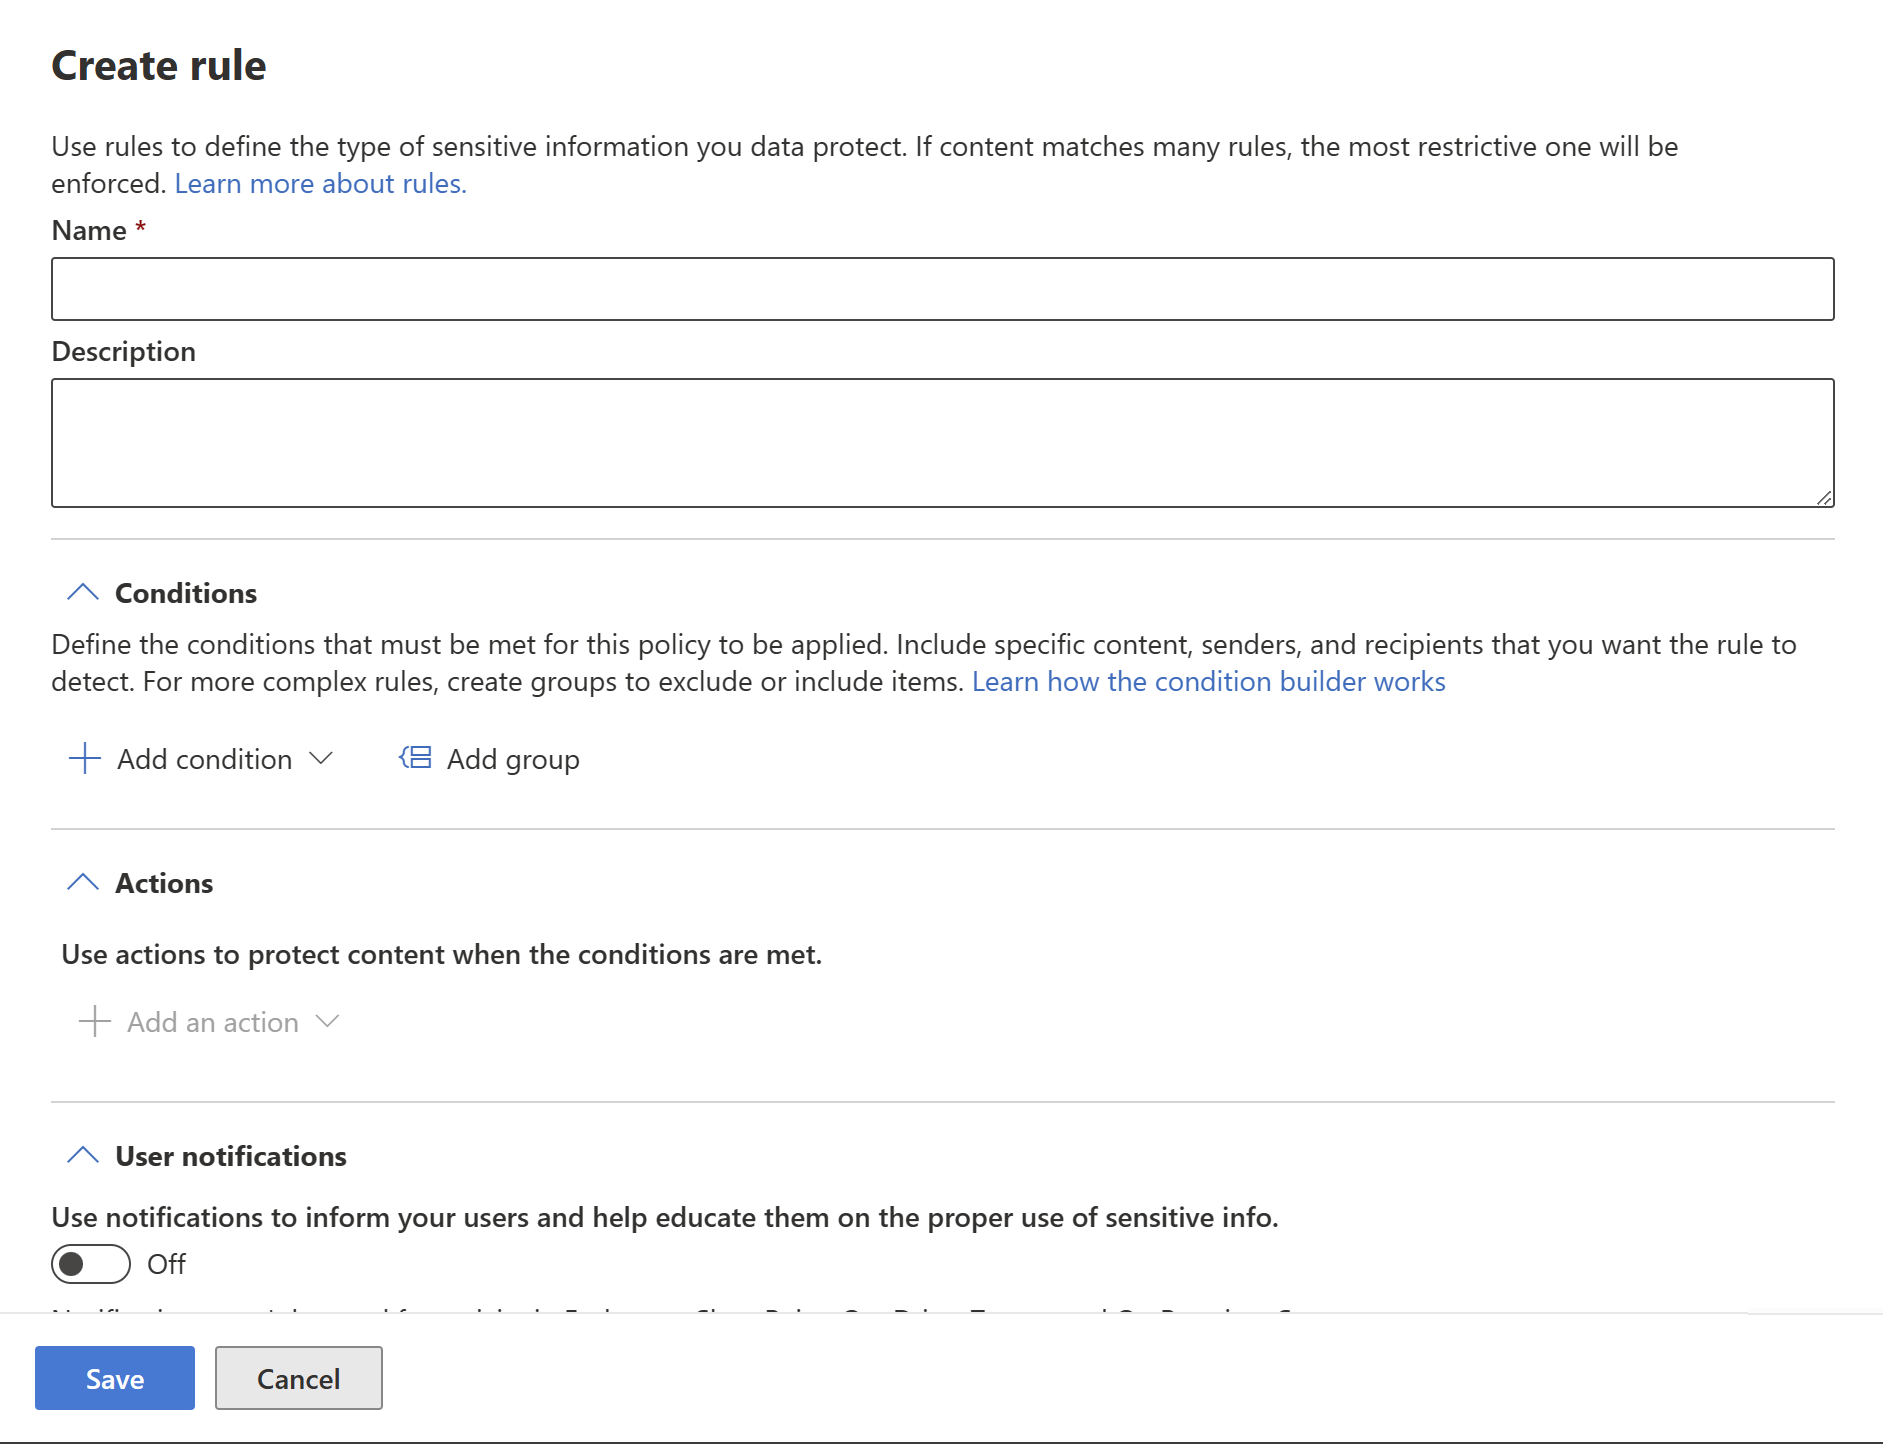Collapse the Actions section chevron
The height and width of the screenshot is (1444, 1883).
pos(83,881)
